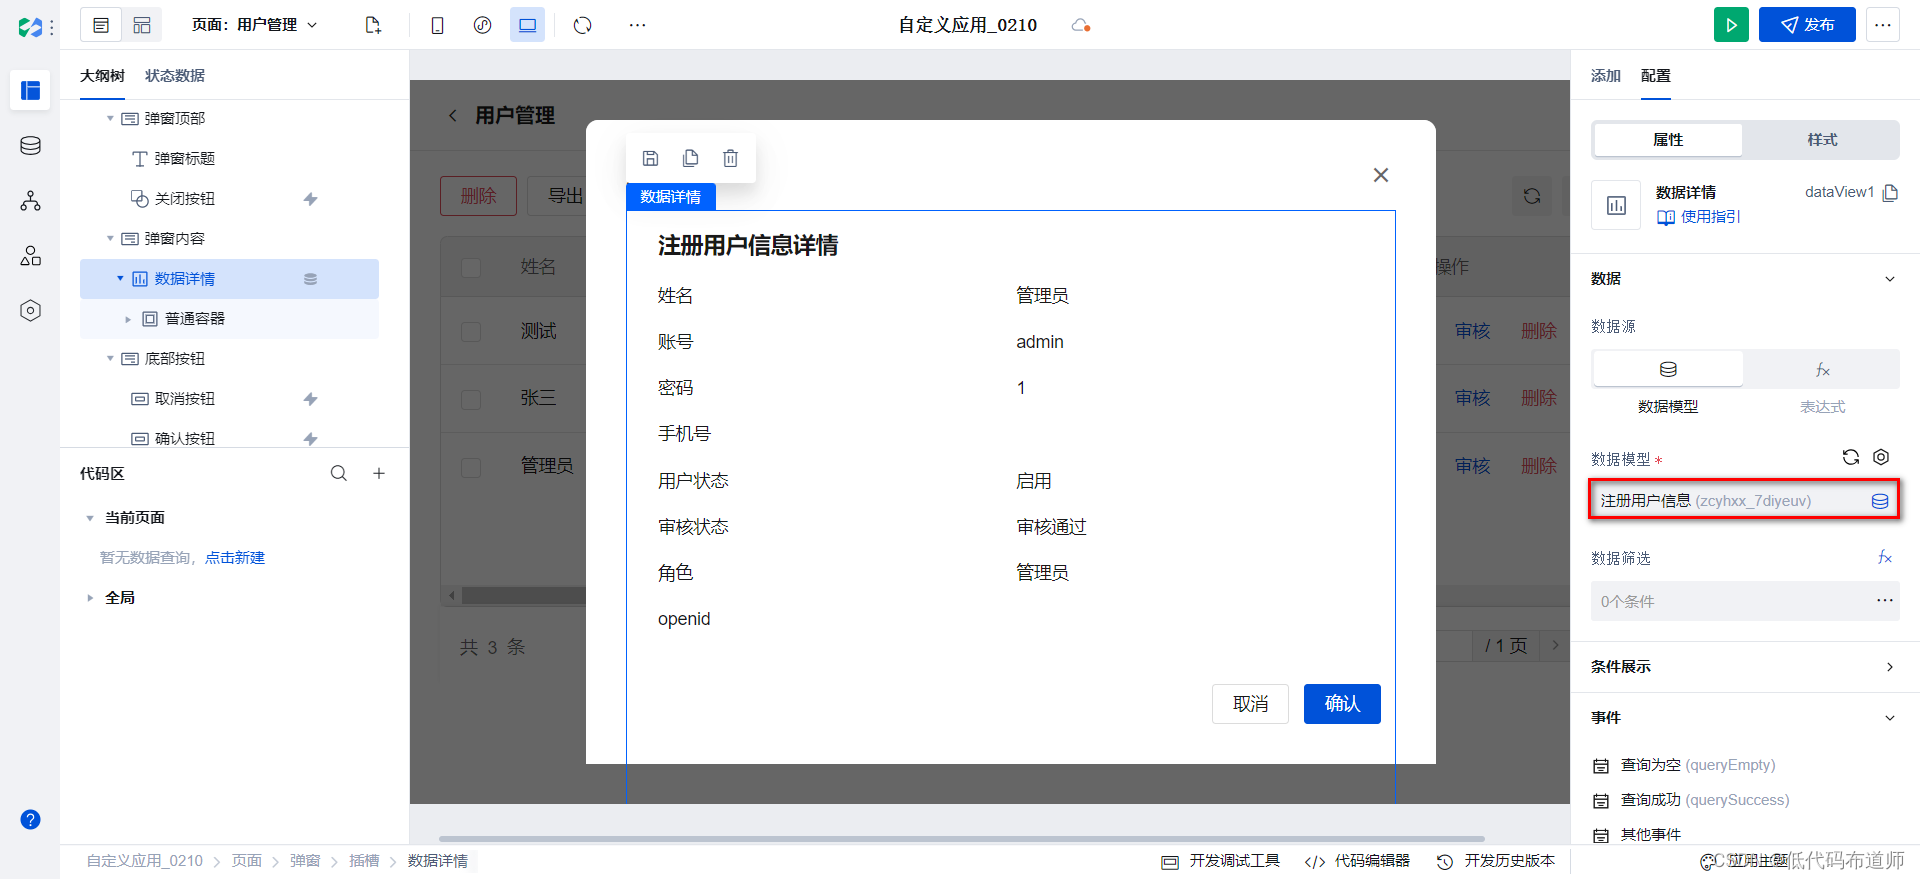Click the 发布 publish button
1920x879 pixels.
coord(1807,25)
